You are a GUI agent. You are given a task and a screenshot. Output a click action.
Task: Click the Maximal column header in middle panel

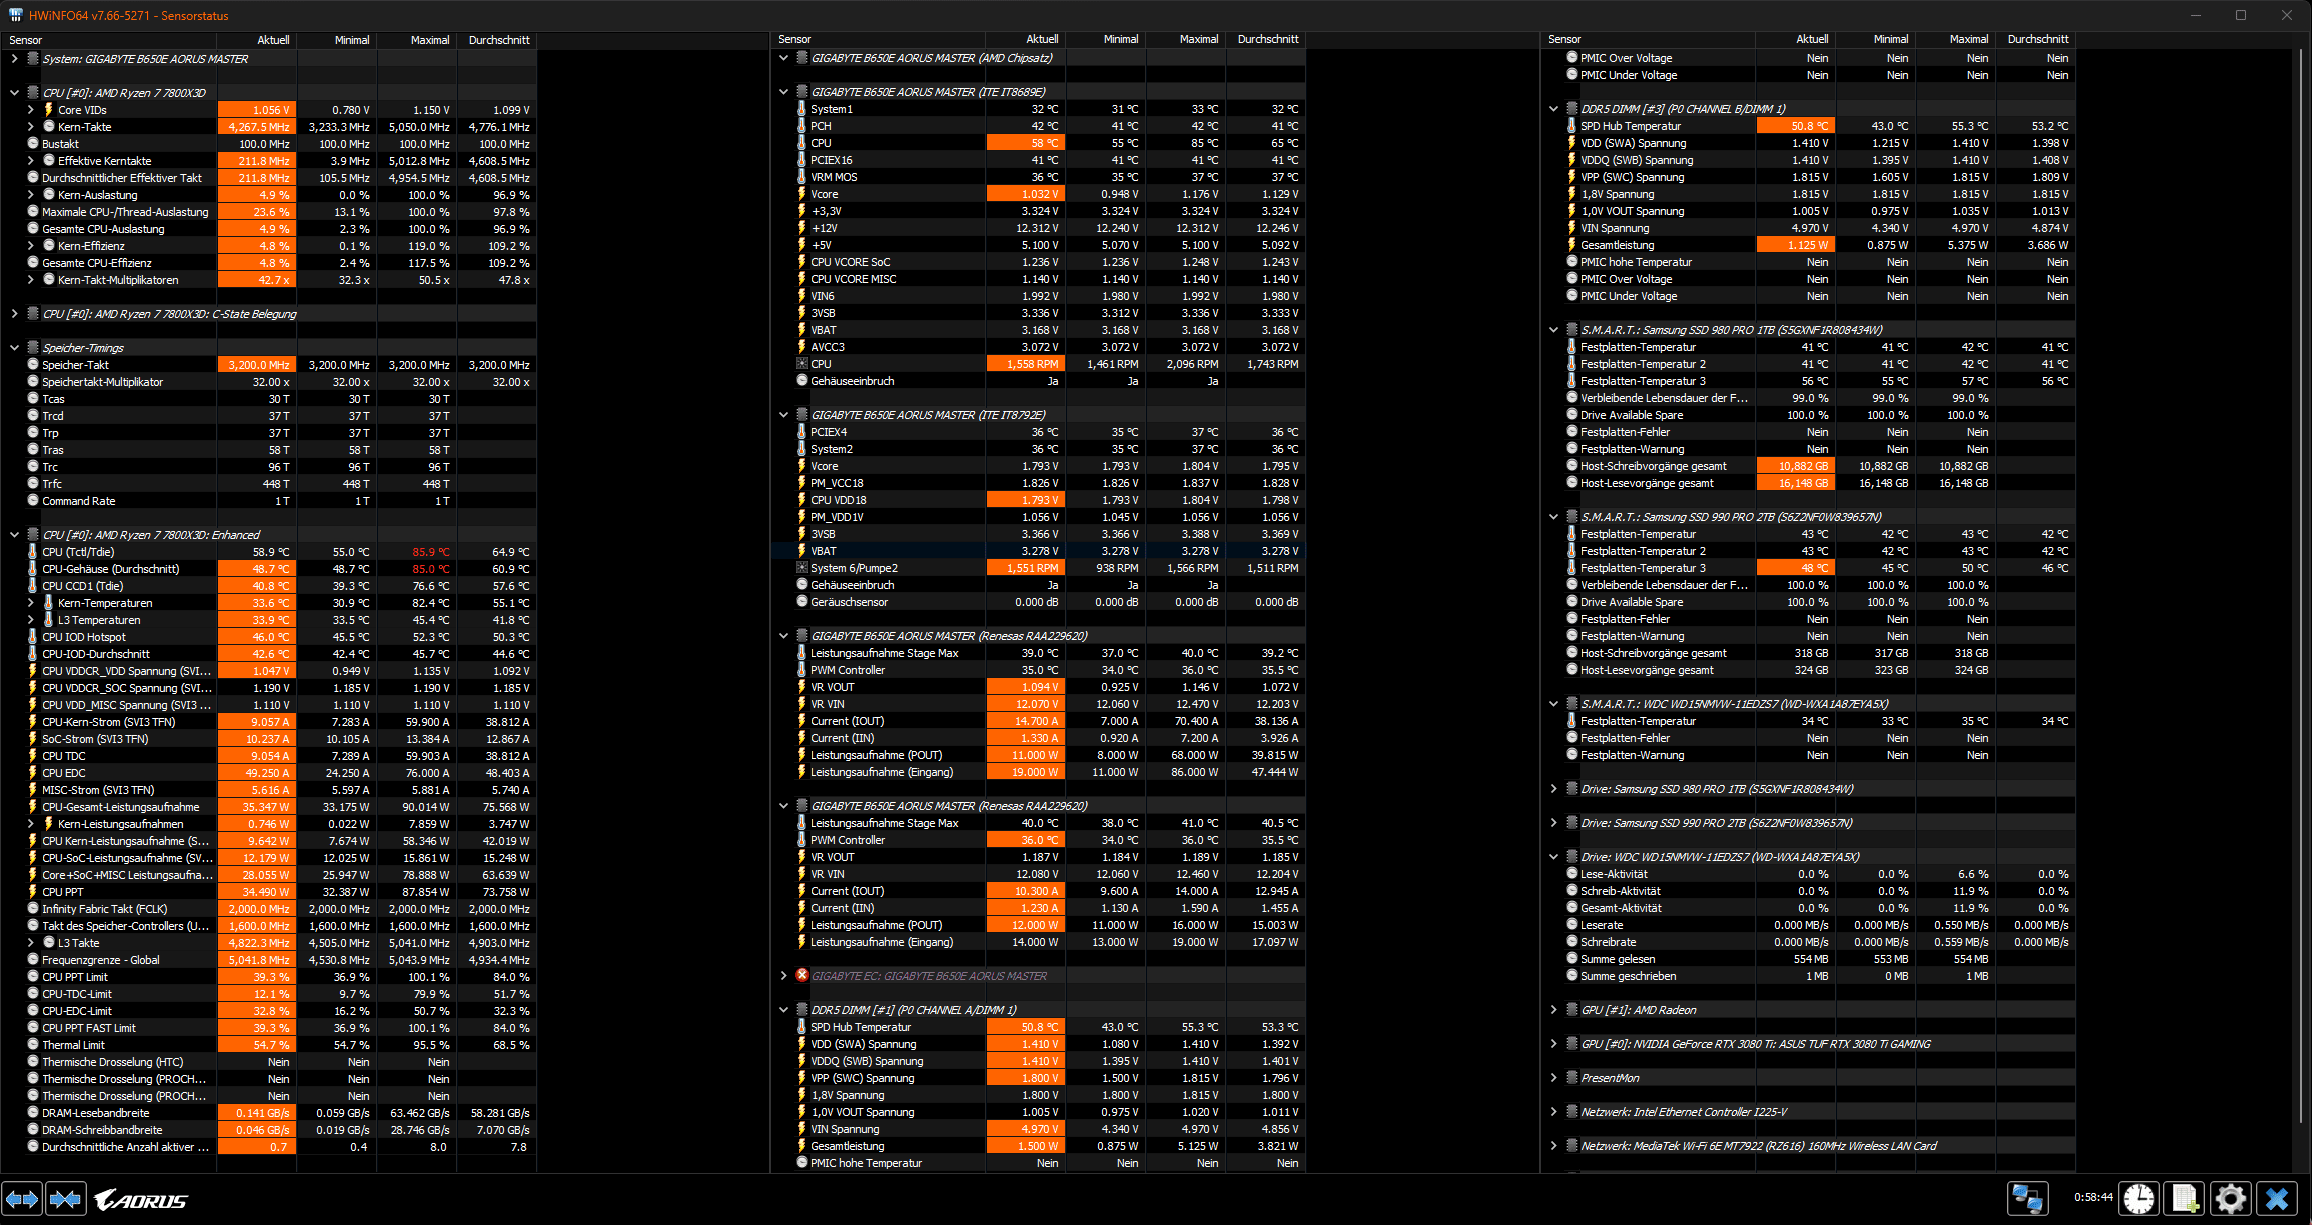tap(1185, 39)
